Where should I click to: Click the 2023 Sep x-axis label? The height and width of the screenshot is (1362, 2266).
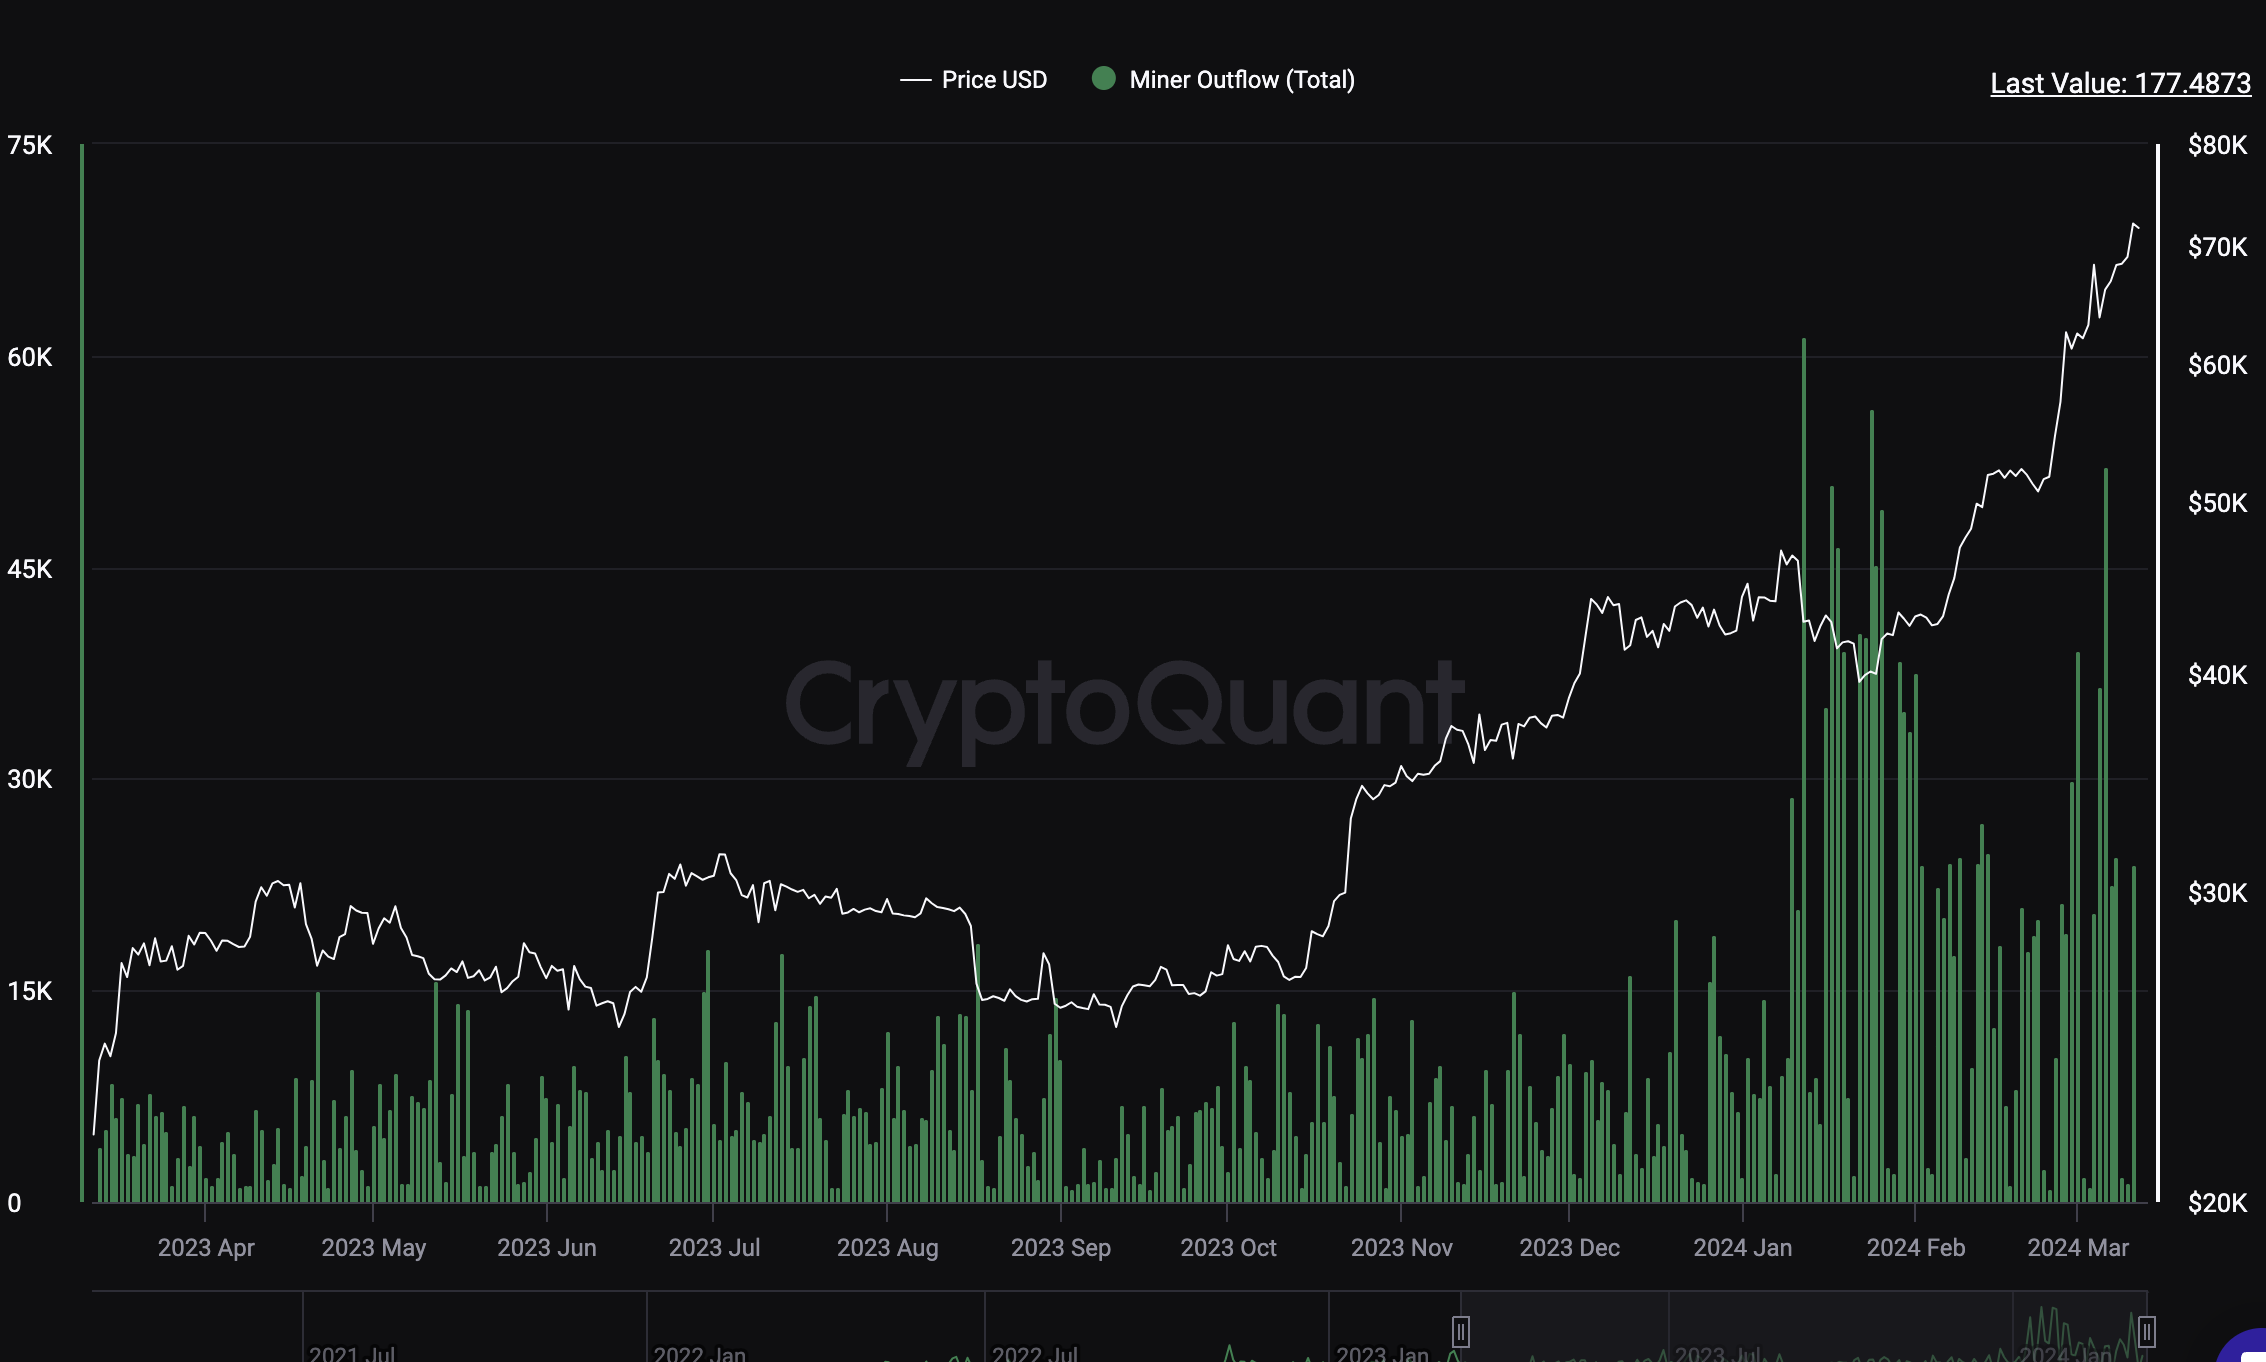1060,1248
